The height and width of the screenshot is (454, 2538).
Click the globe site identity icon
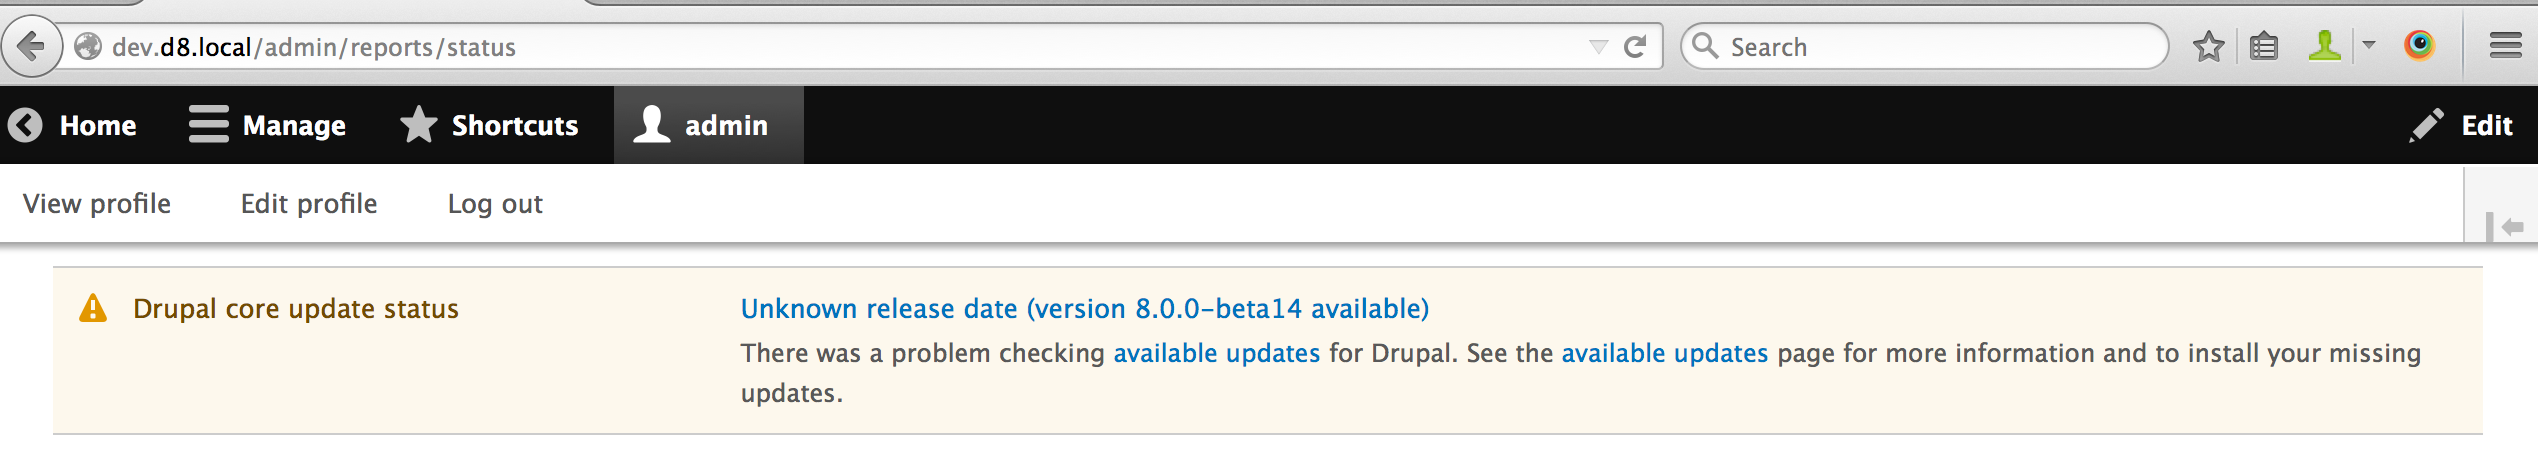[x=88, y=47]
